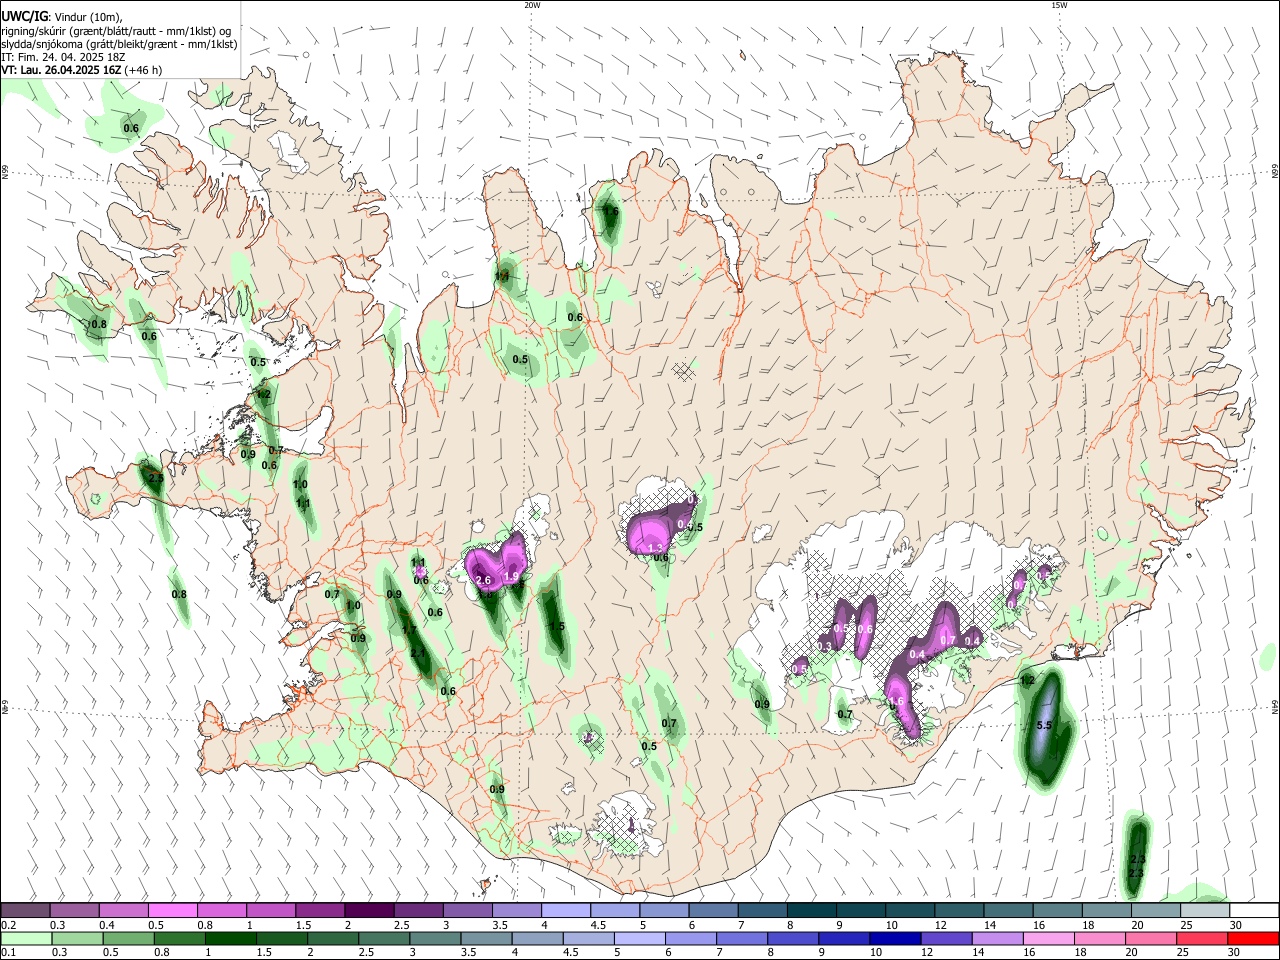Click the crosshatched marker north of the central glacier

click(683, 371)
